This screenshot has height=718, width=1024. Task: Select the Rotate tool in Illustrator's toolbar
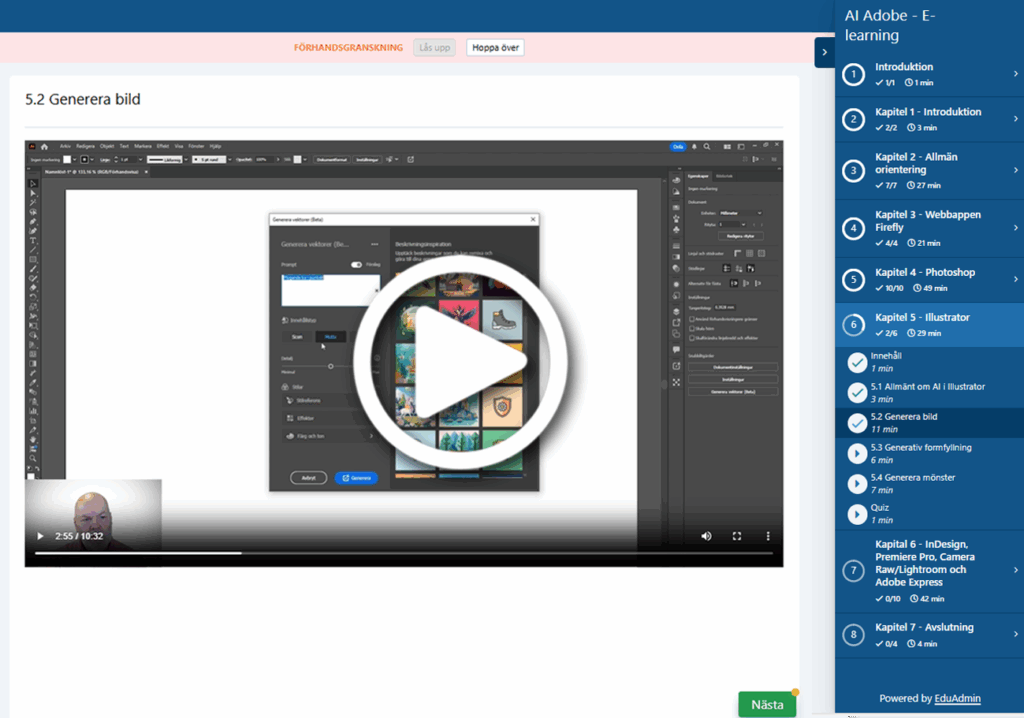tap(33, 297)
